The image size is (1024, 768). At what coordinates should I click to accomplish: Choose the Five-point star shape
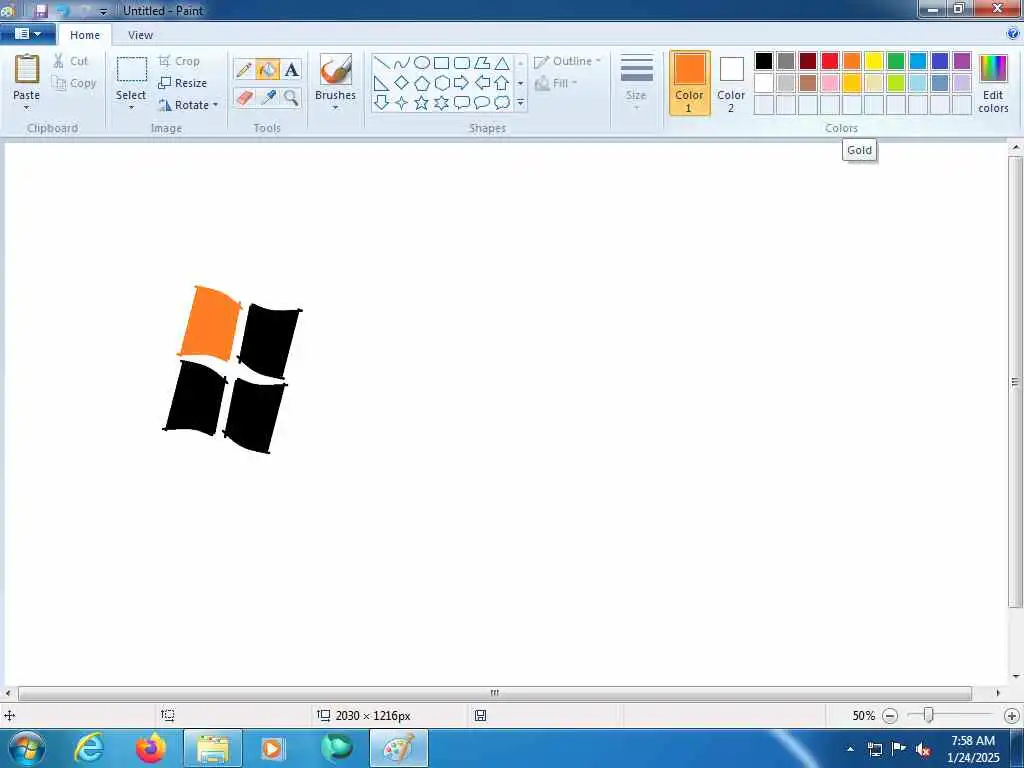[422, 103]
